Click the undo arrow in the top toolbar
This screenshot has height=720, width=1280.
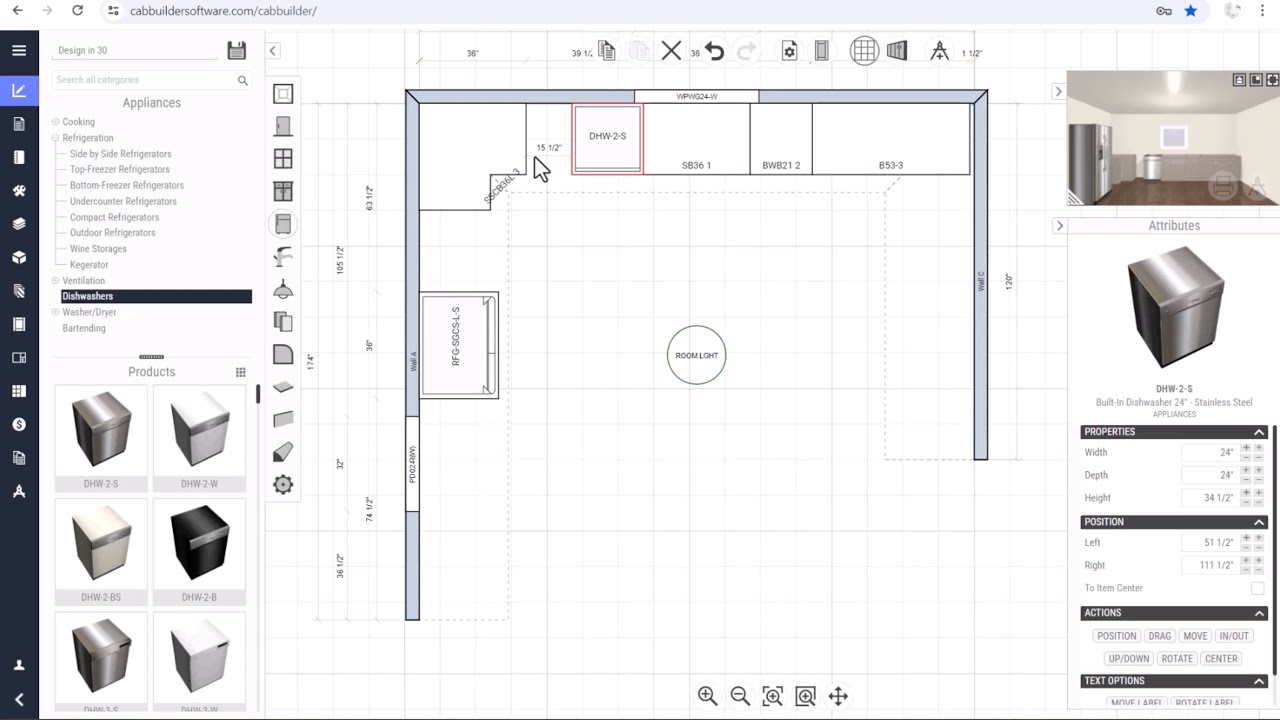pyautogui.click(x=714, y=51)
